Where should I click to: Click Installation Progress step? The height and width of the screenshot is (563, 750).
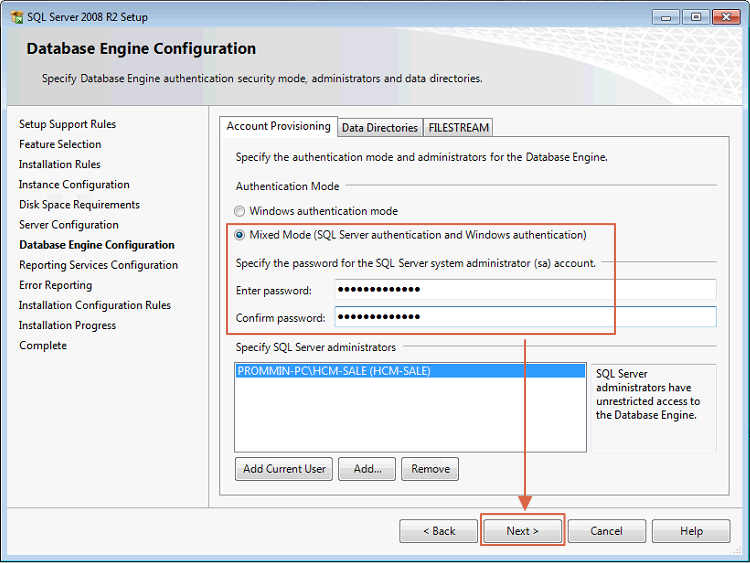pos(67,325)
